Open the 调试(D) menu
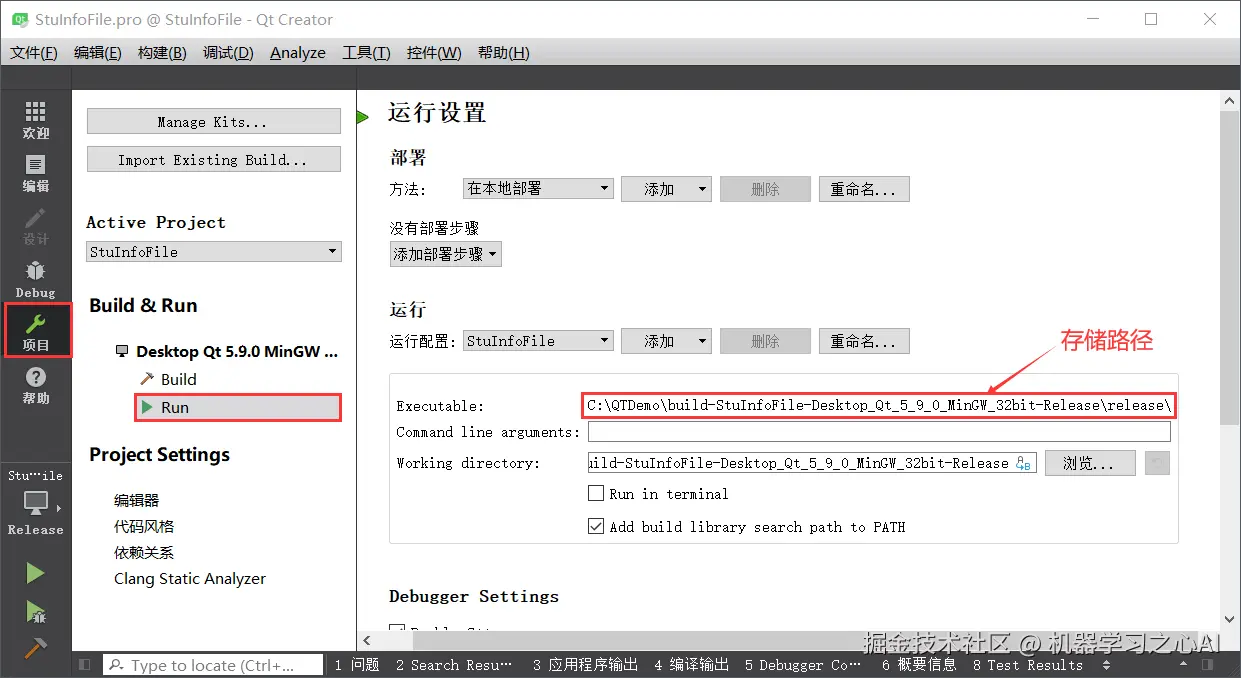This screenshot has height=678, width=1241. [x=228, y=52]
